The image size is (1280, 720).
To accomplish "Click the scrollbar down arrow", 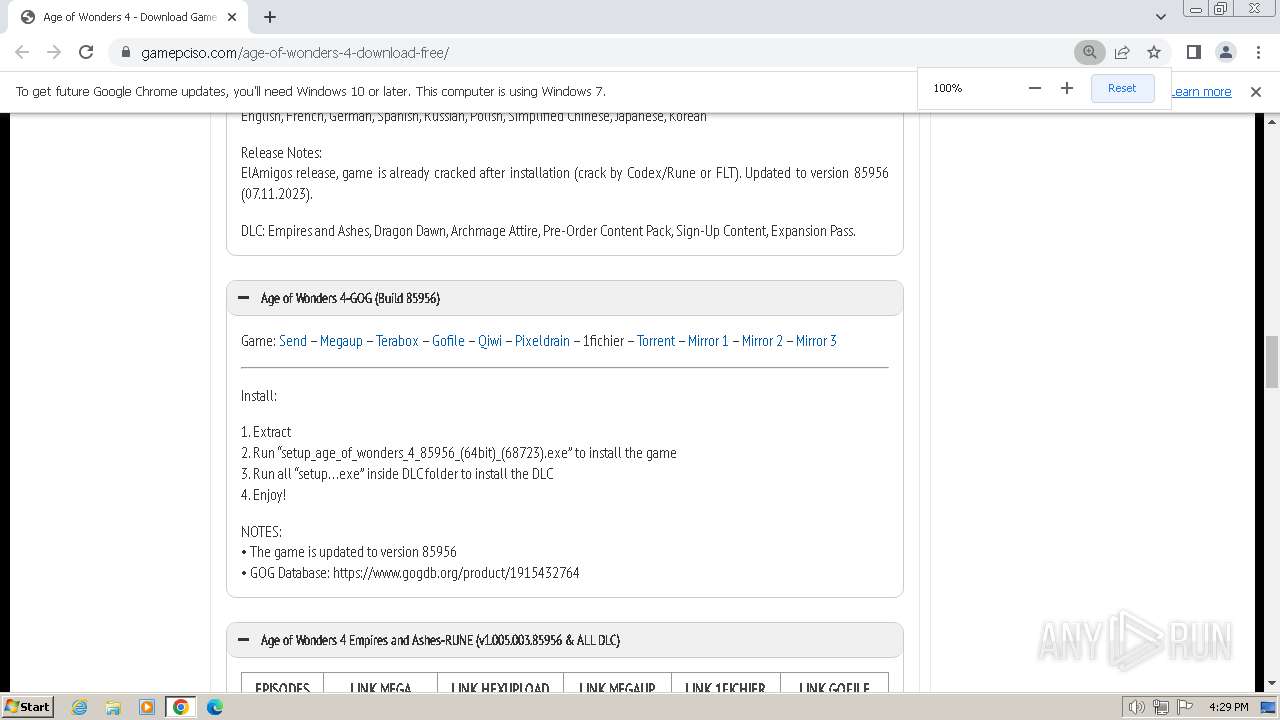I will [1272, 683].
